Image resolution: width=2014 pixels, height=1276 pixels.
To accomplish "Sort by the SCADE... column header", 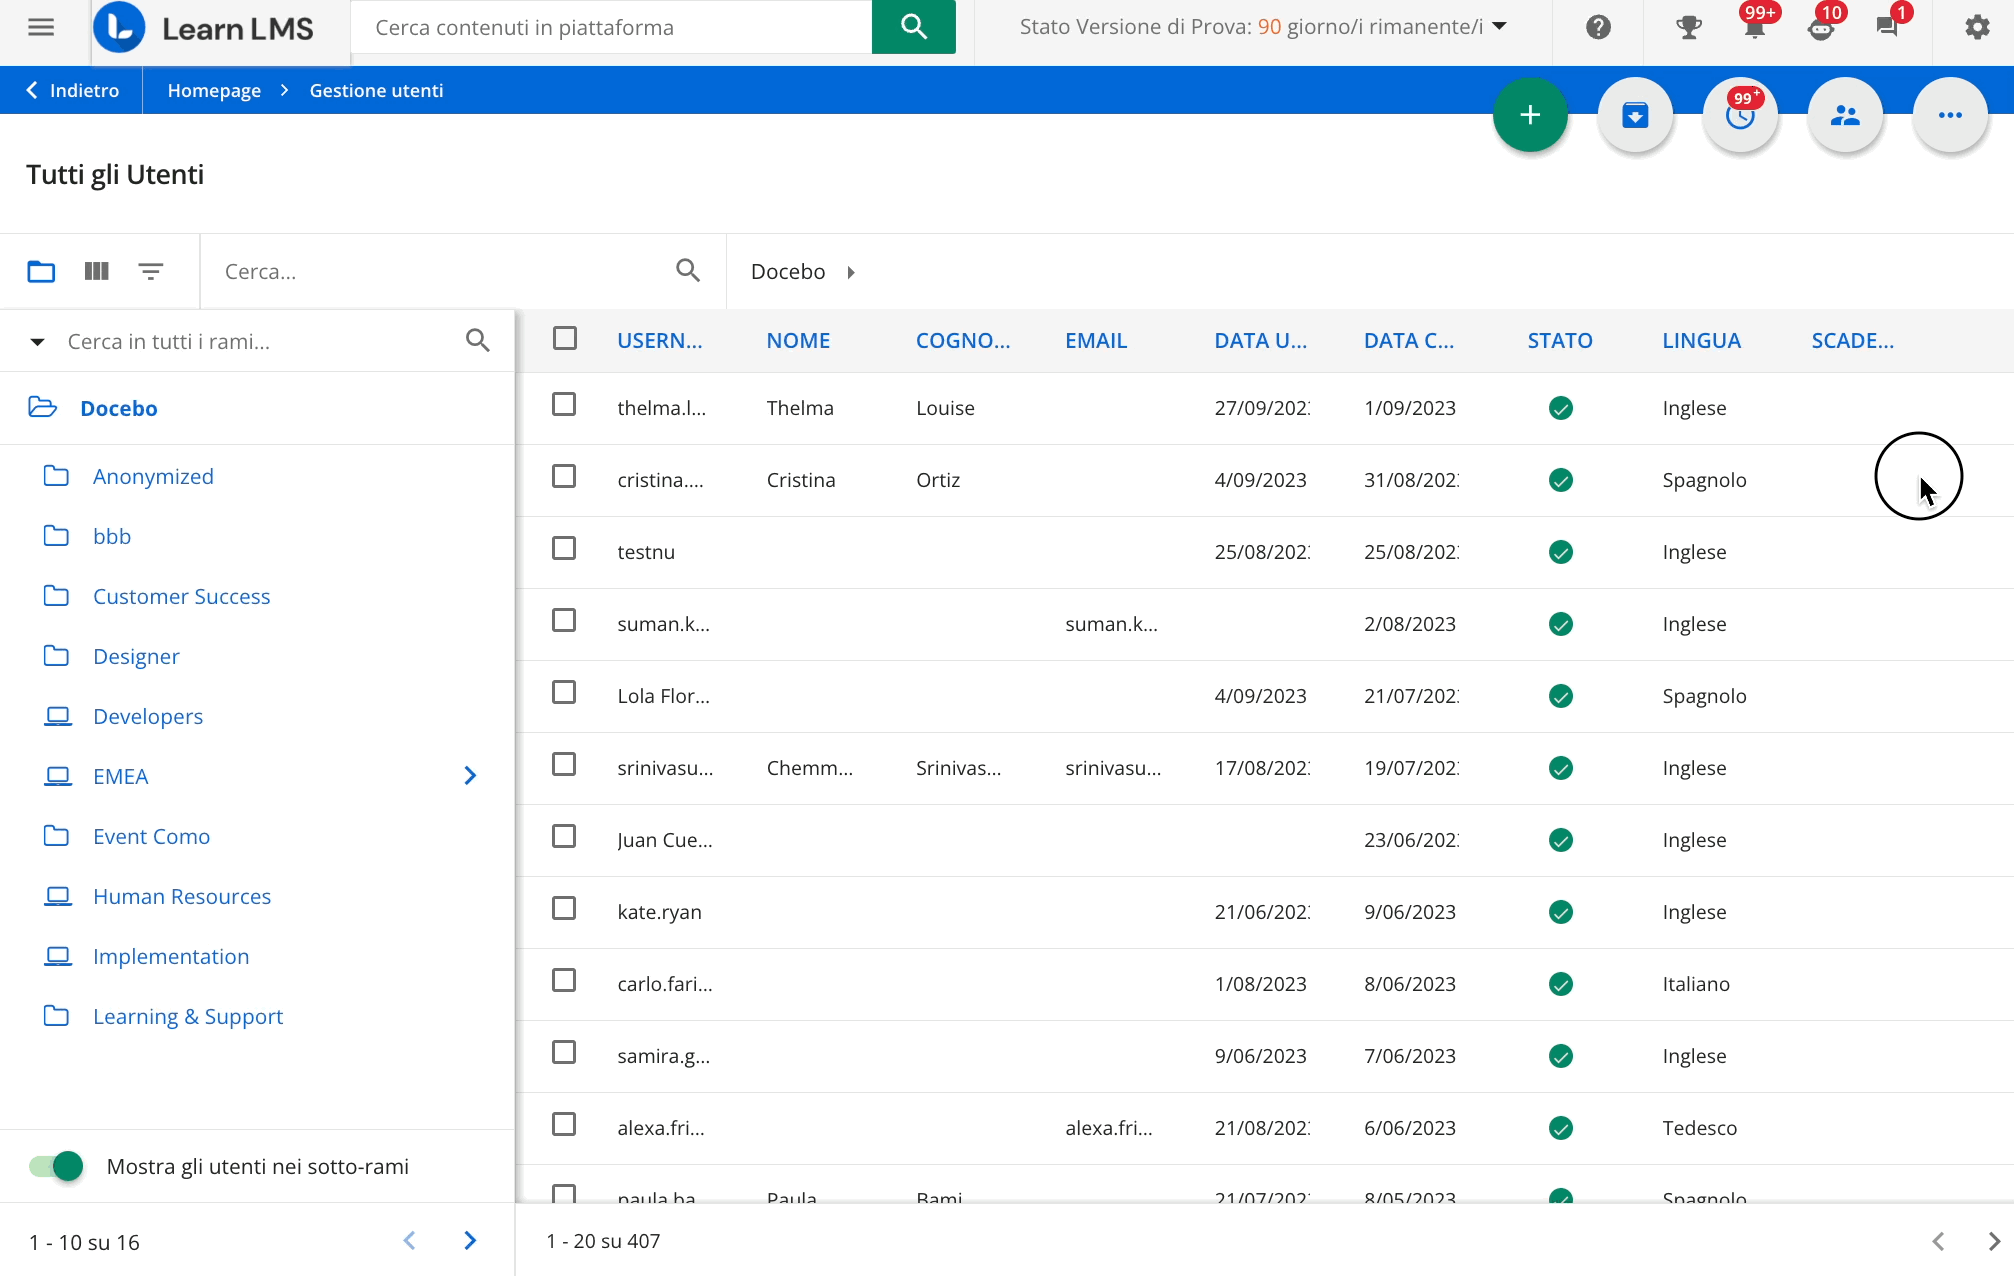I will click(1852, 341).
